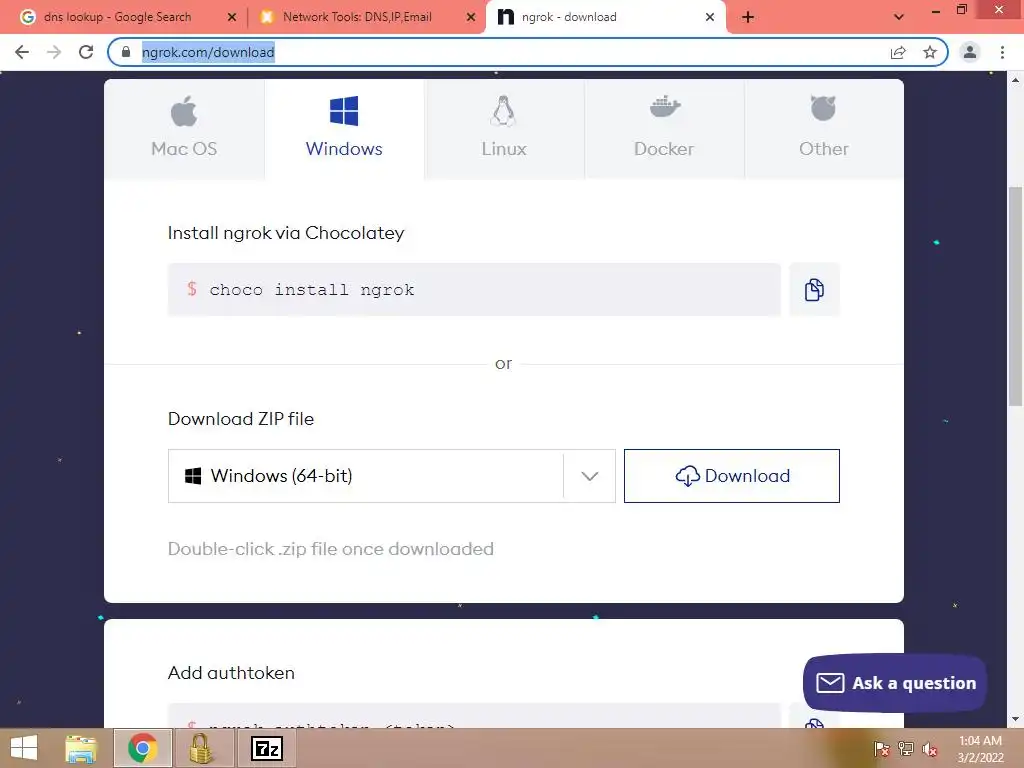
Task: Go forward in browser history
Action: [54, 52]
